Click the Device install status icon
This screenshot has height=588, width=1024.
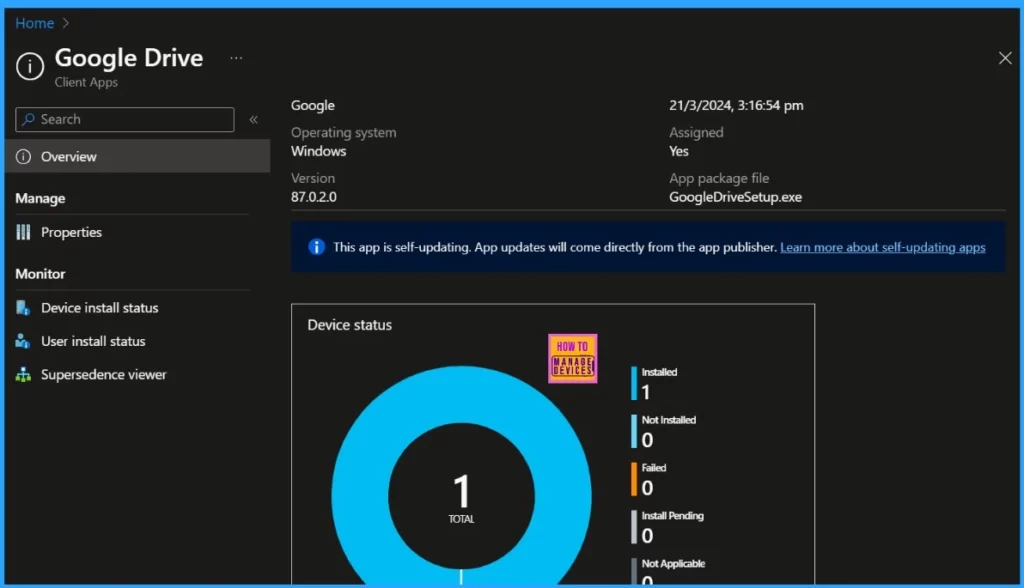(x=24, y=308)
